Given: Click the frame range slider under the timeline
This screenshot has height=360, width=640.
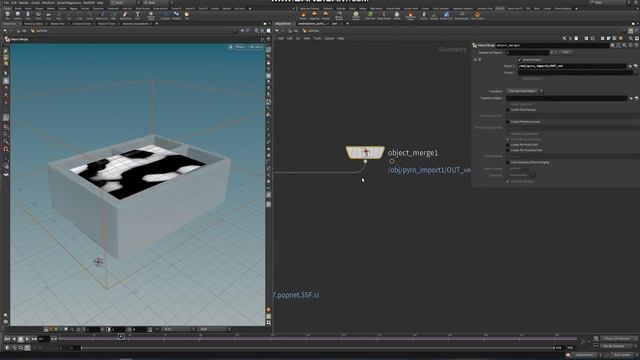Looking at the screenshot, I should (x=317, y=348).
